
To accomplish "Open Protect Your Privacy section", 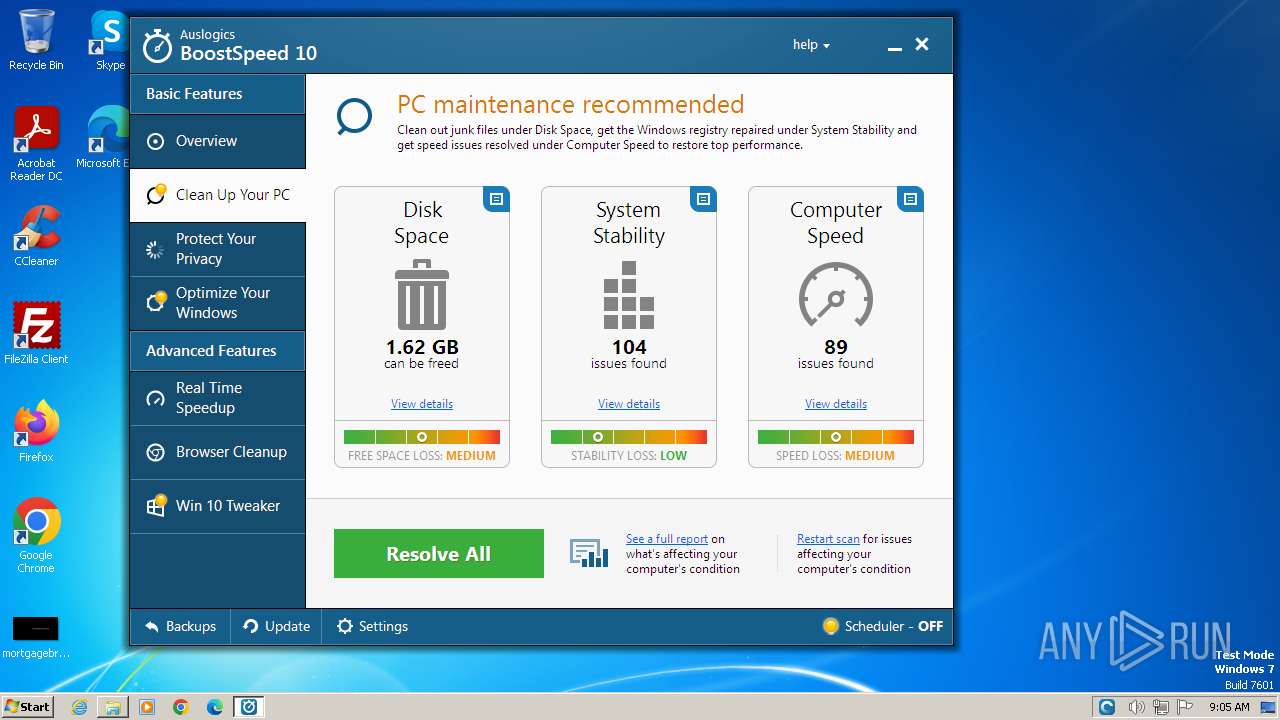I will [x=217, y=249].
